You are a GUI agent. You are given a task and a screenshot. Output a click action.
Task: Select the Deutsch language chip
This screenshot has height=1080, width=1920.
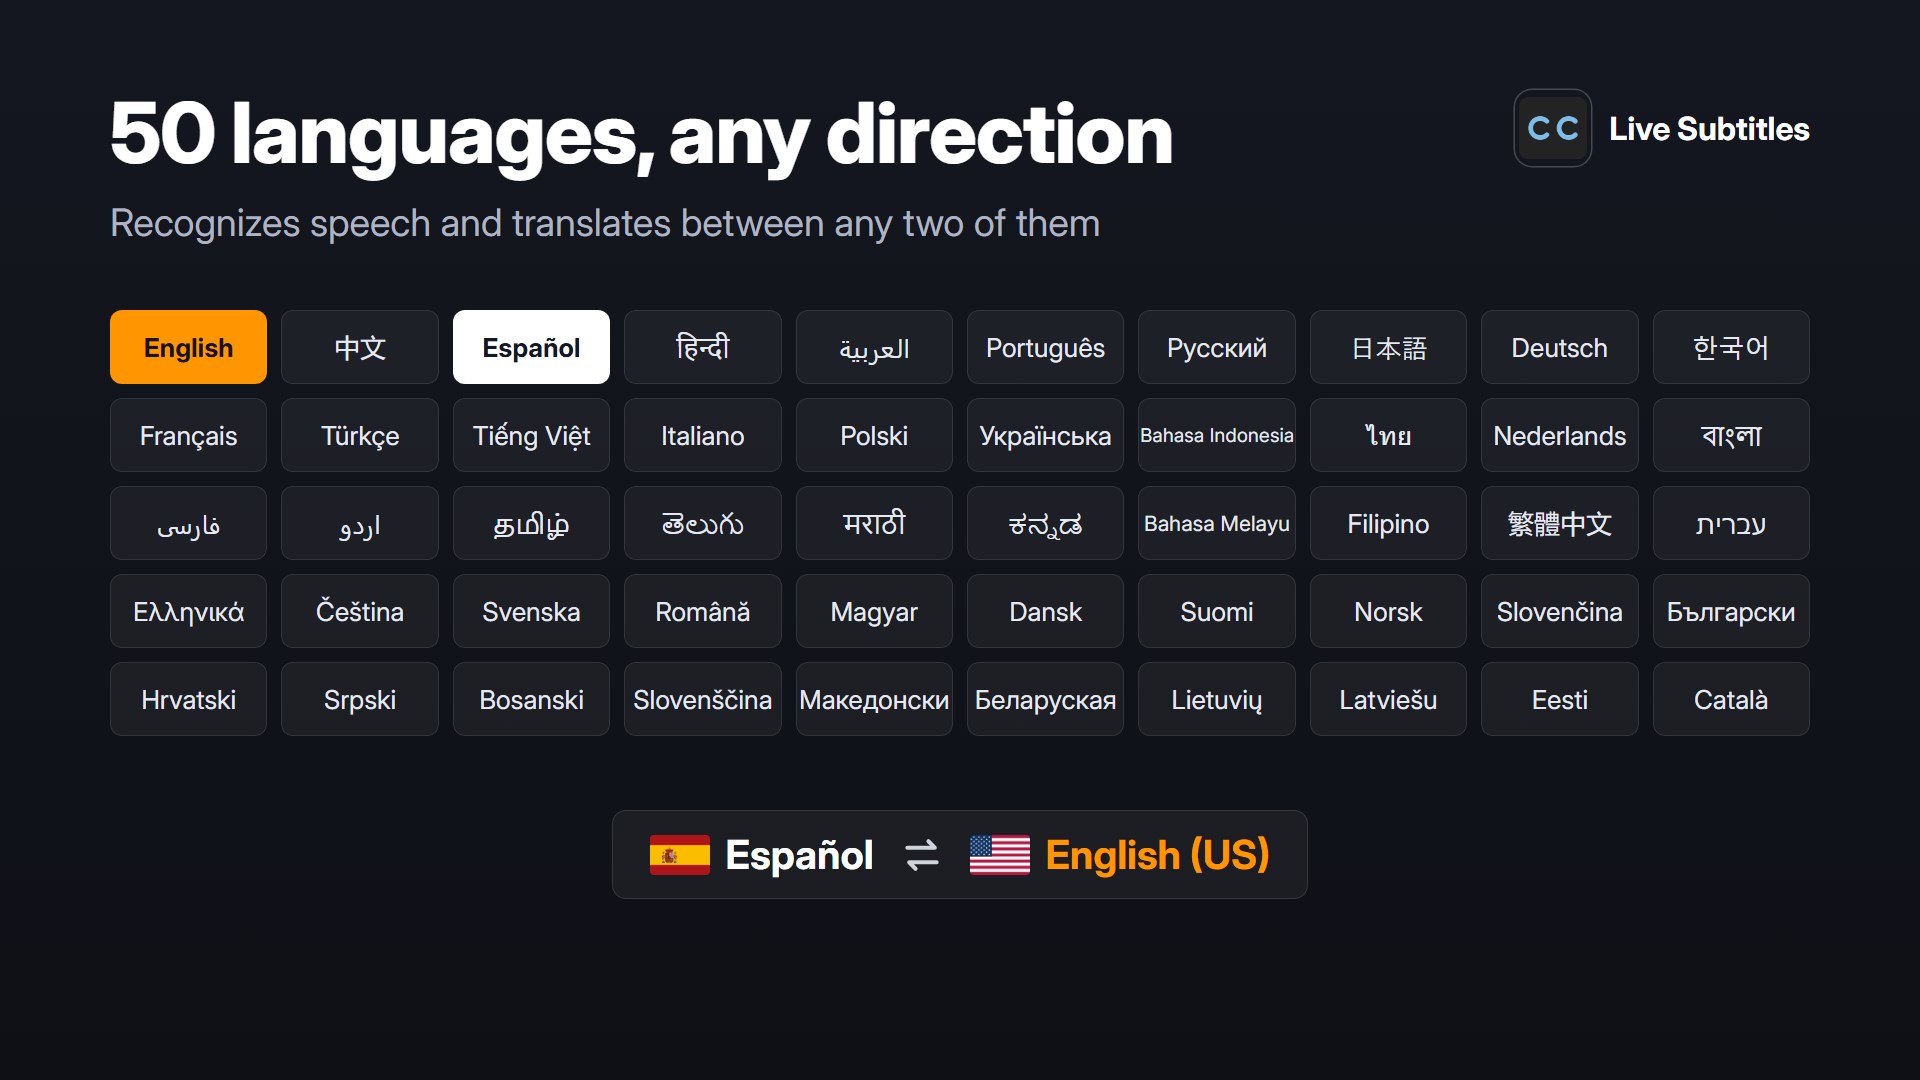pyautogui.click(x=1560, y=347)
